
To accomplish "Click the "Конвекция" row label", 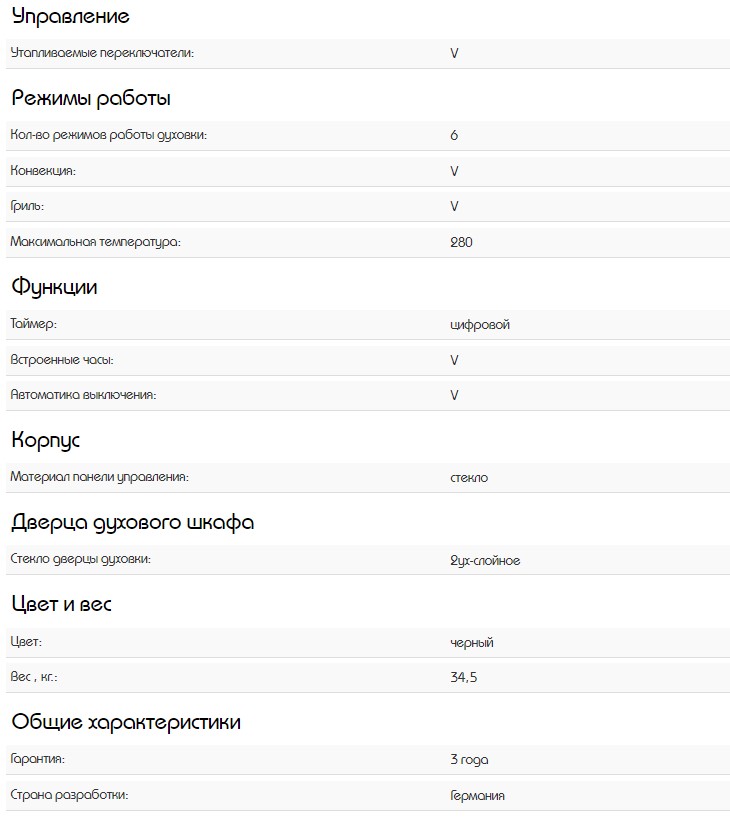I will tap(43, 171).
